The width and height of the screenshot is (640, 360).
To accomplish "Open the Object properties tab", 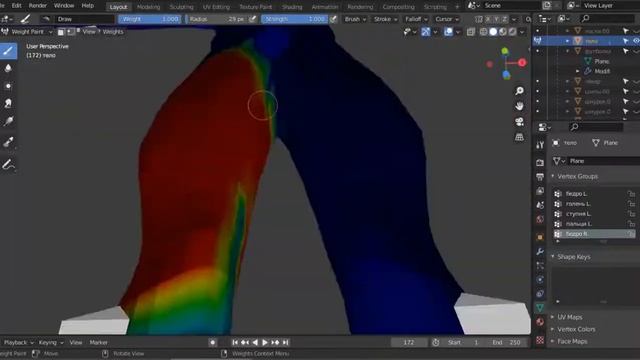I will point(540,237).
